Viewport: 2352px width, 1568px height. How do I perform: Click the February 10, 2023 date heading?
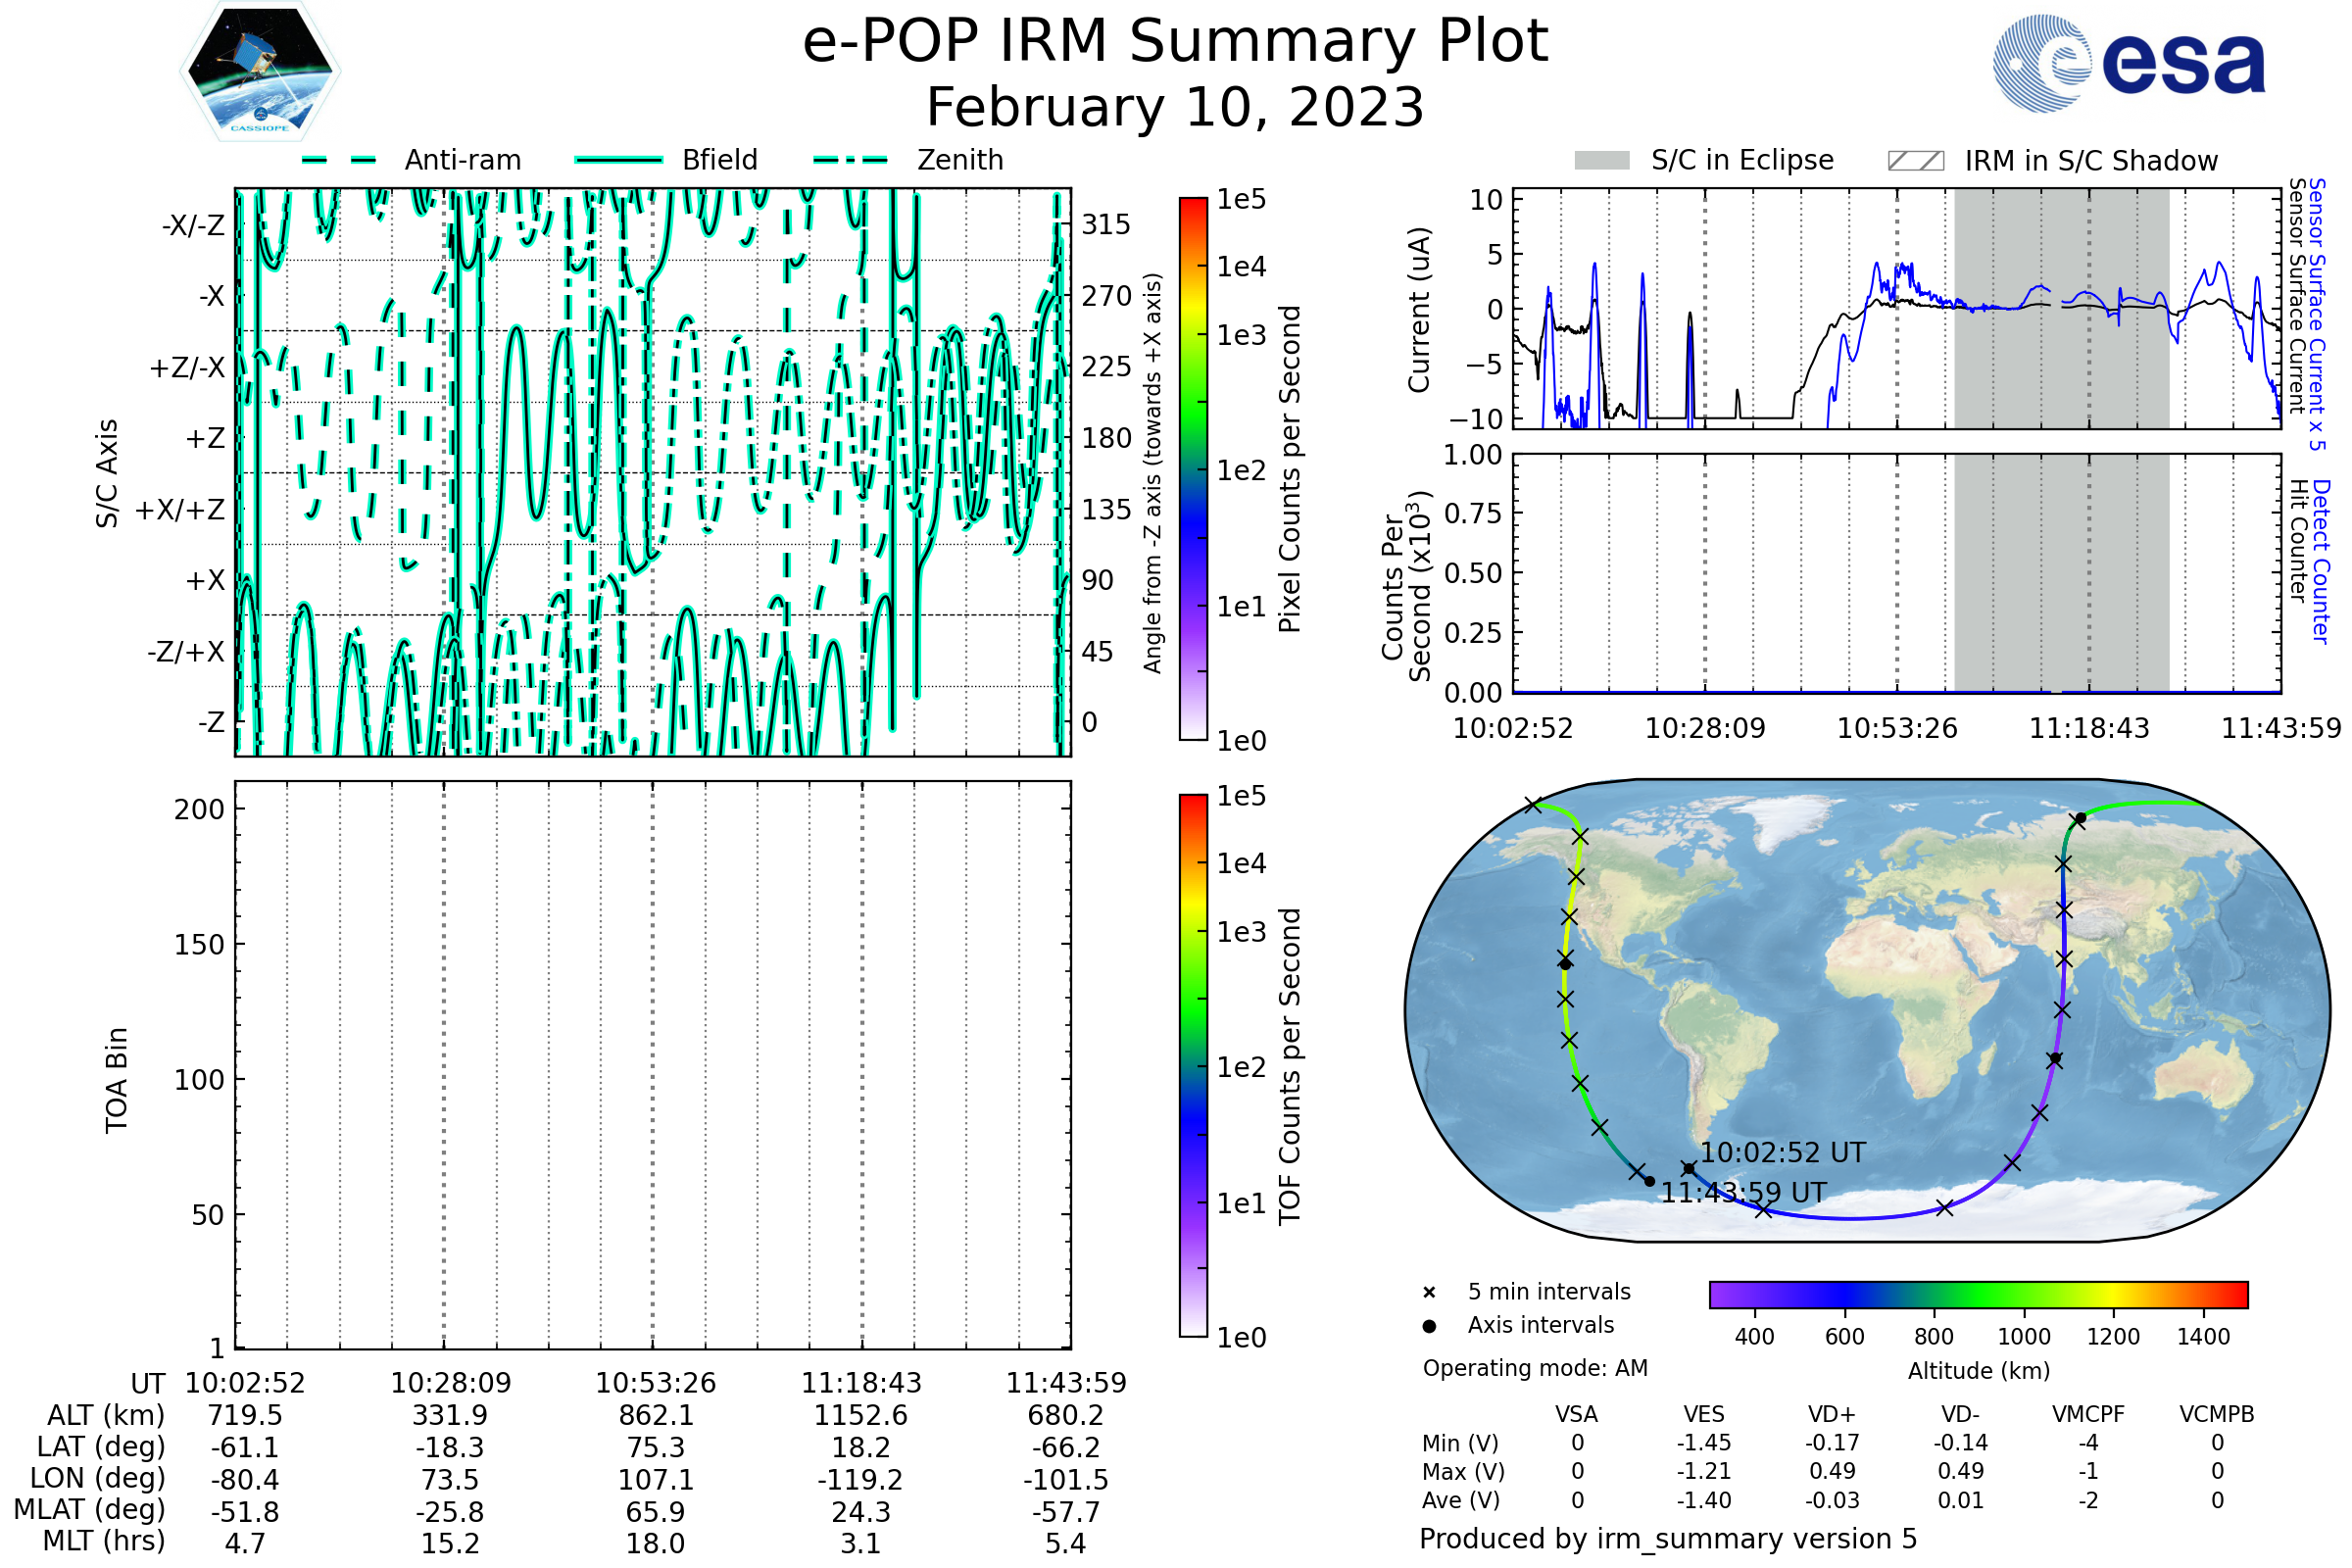coord(1175,108)
